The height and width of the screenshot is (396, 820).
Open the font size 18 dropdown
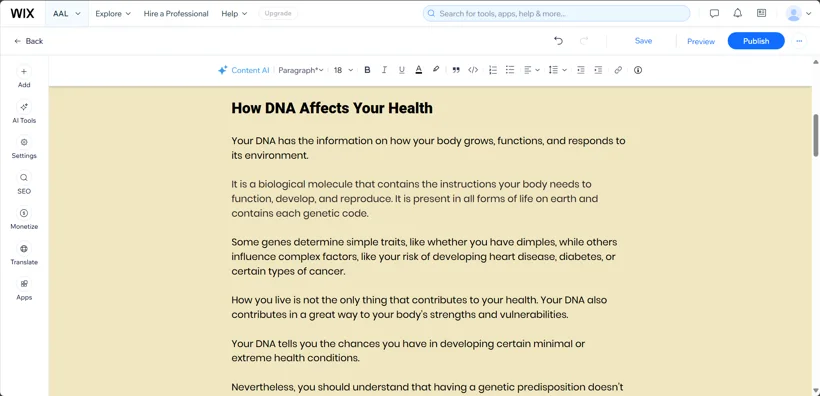pos(343,70)
